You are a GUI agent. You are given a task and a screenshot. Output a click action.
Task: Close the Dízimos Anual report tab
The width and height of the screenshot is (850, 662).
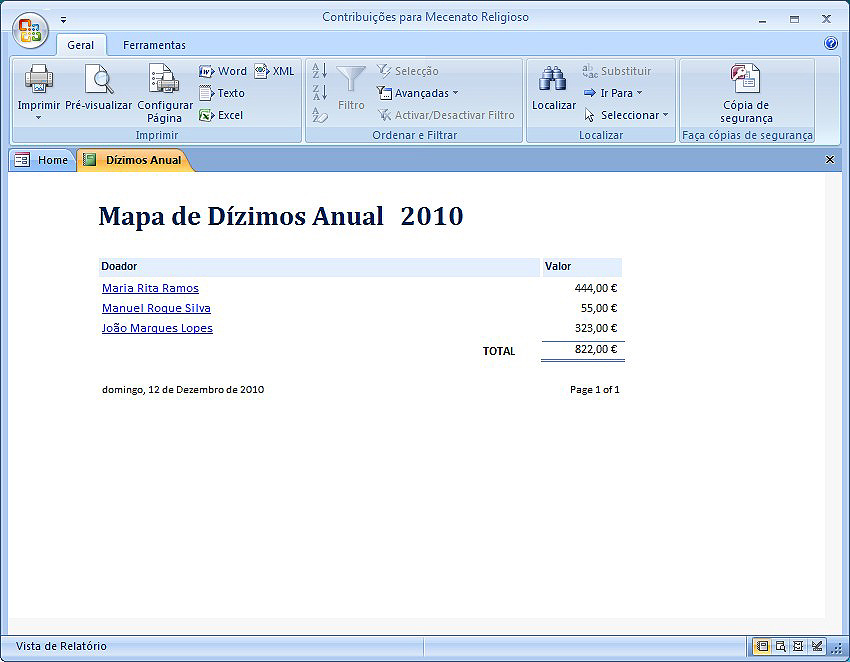[829, 160]
